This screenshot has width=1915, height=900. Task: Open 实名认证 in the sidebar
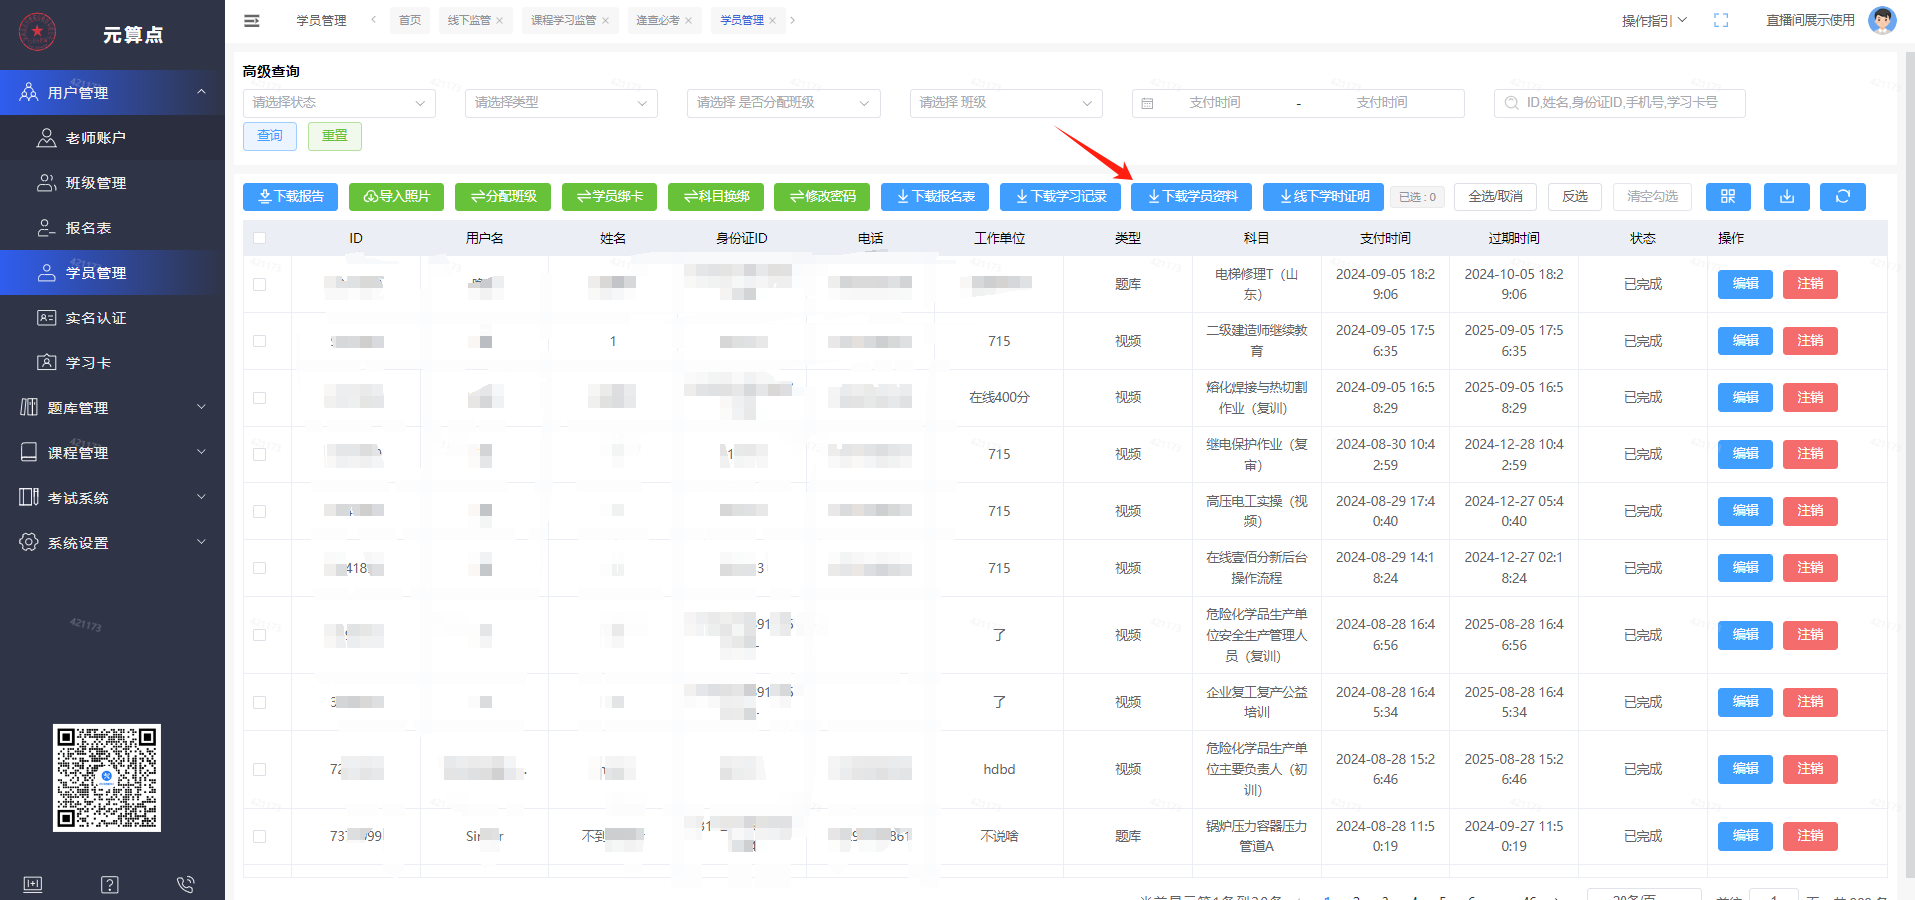coord(112,318)
